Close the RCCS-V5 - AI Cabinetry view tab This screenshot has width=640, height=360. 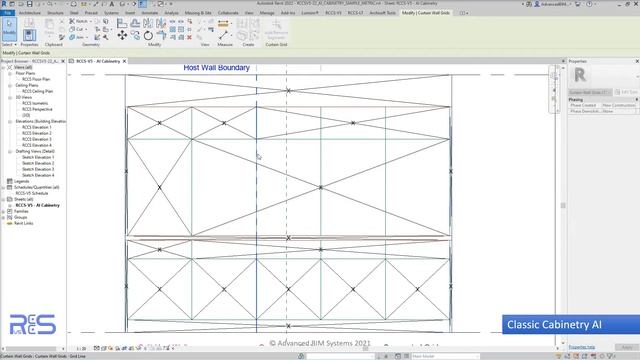coord(124,61)
